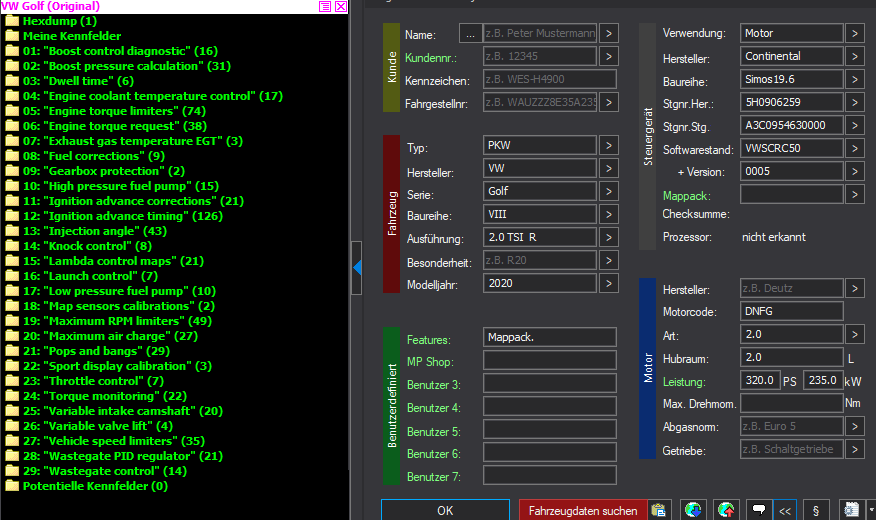Screen dimensions: 876x520
Task: Click the clipboard paste icon beside Fahrzeugdaten suchen
Action: click(659, 510)
